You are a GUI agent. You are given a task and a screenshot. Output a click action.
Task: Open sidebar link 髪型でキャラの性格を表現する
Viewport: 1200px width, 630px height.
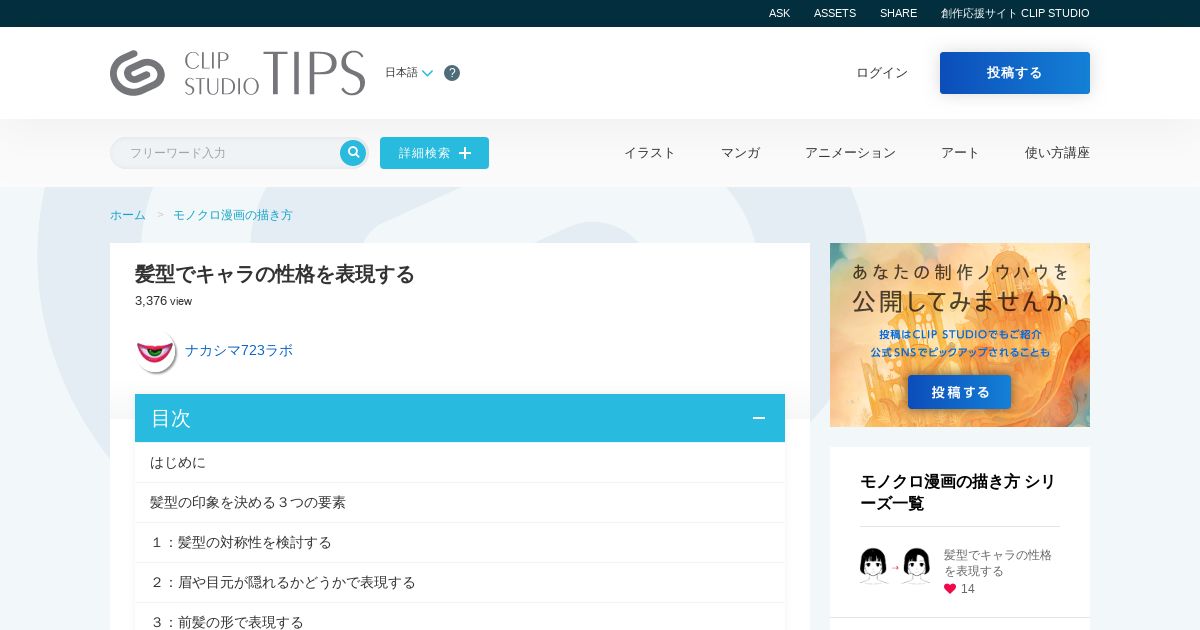coord(998,563)
